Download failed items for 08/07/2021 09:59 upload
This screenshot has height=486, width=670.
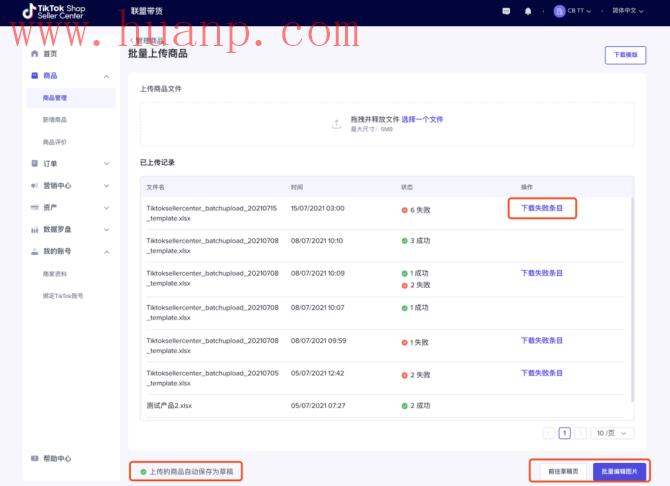coord(542,341)
